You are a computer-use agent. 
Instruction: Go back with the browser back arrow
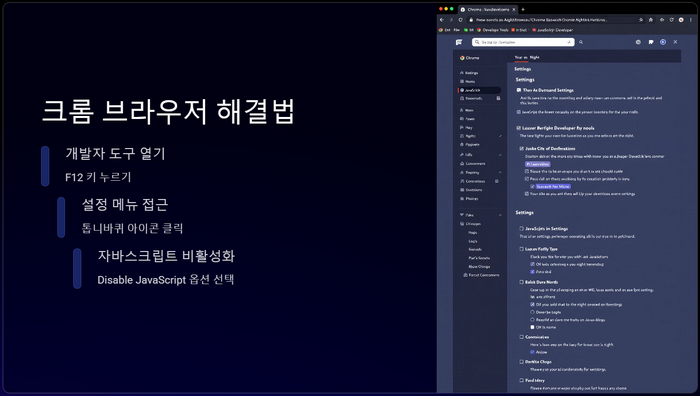[x=442, y=20]
